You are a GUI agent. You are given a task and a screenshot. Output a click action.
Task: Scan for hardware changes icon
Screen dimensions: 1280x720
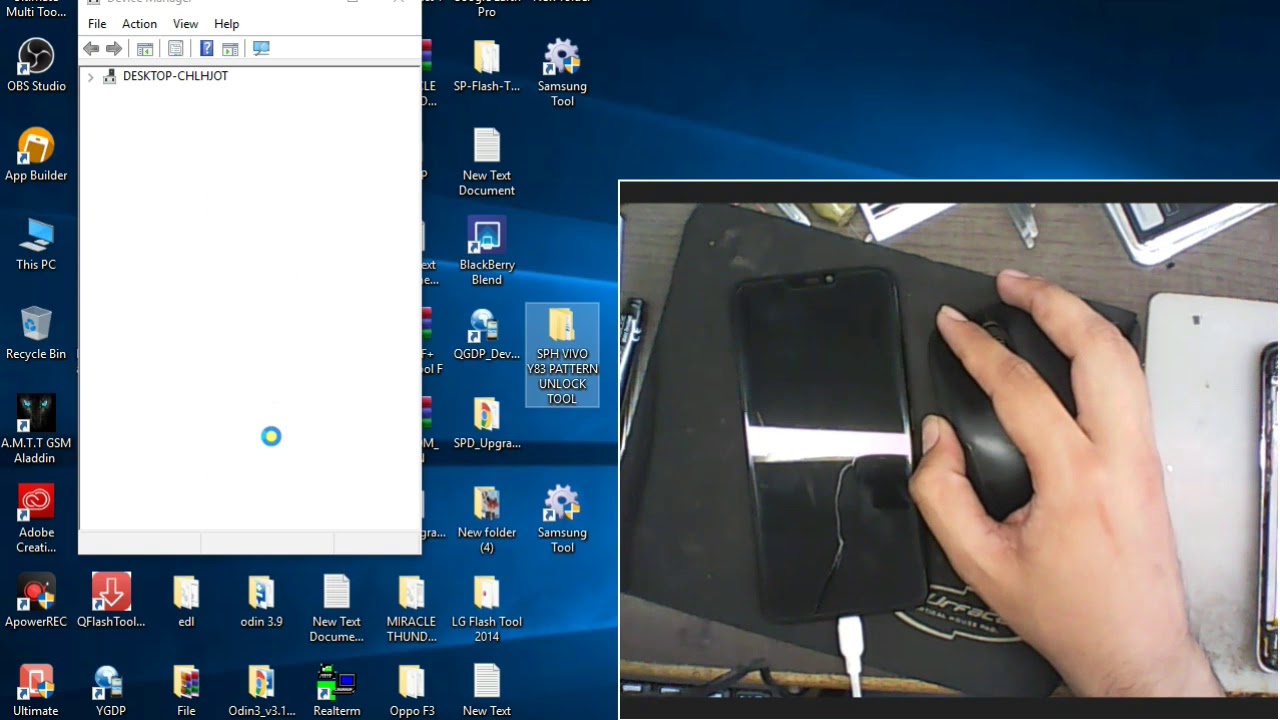261,48
